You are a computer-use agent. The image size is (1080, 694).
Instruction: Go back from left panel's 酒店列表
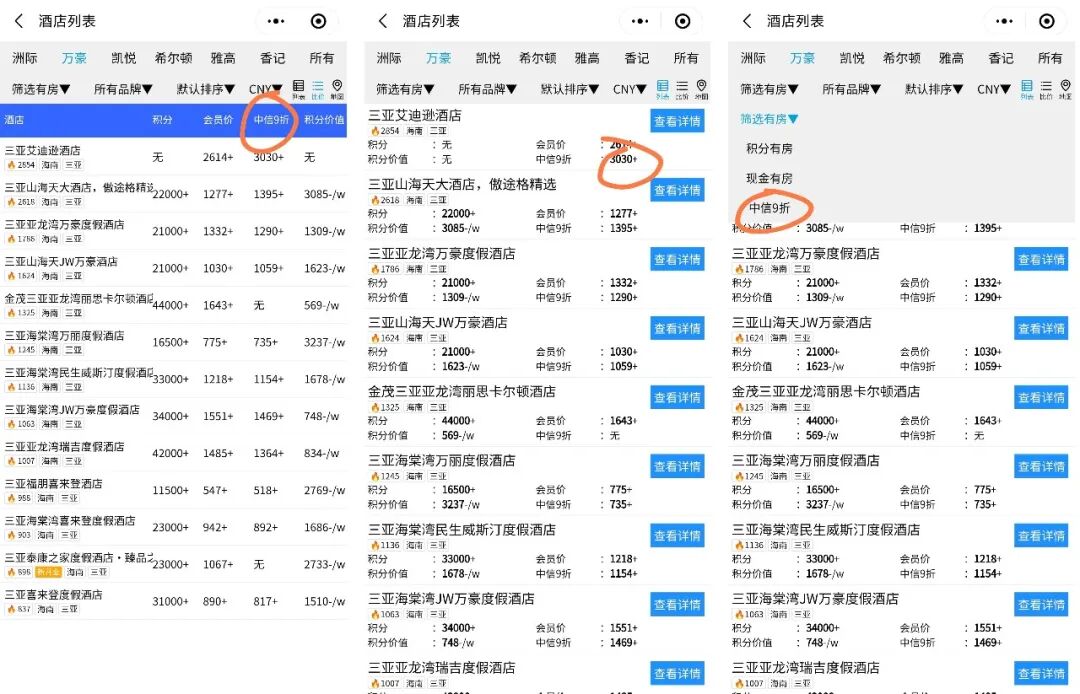coord(19,21)
